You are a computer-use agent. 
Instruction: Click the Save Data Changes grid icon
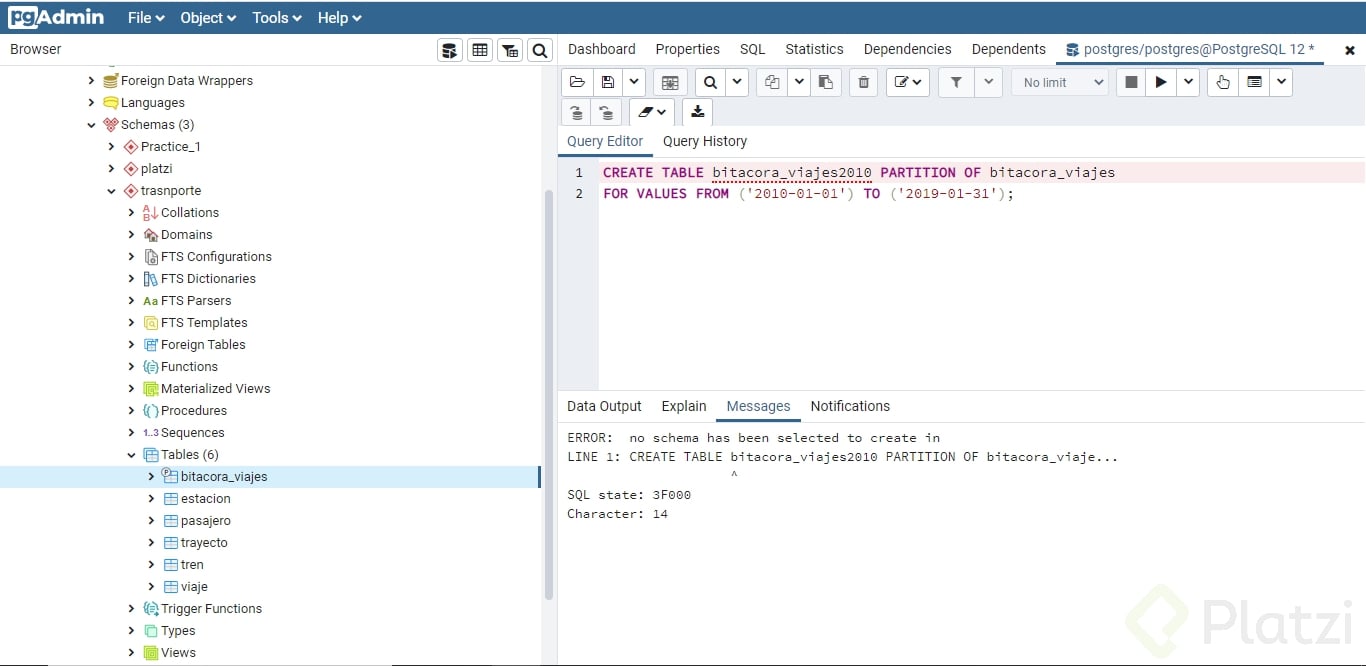click(670, 82)
